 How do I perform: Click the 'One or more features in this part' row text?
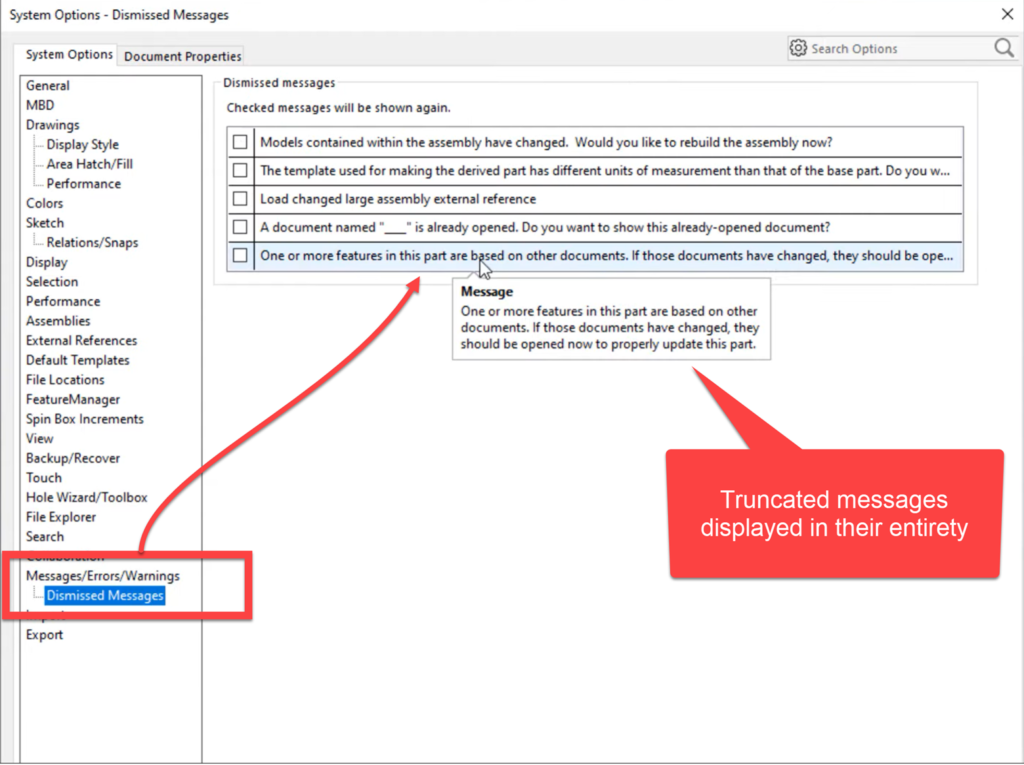[x=606, y=255]
